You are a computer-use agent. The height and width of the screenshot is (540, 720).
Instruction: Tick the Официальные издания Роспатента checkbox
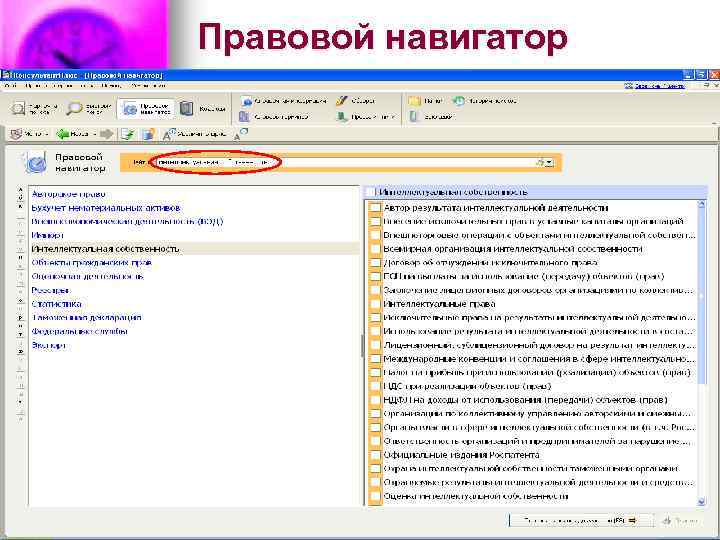(375, 455)
